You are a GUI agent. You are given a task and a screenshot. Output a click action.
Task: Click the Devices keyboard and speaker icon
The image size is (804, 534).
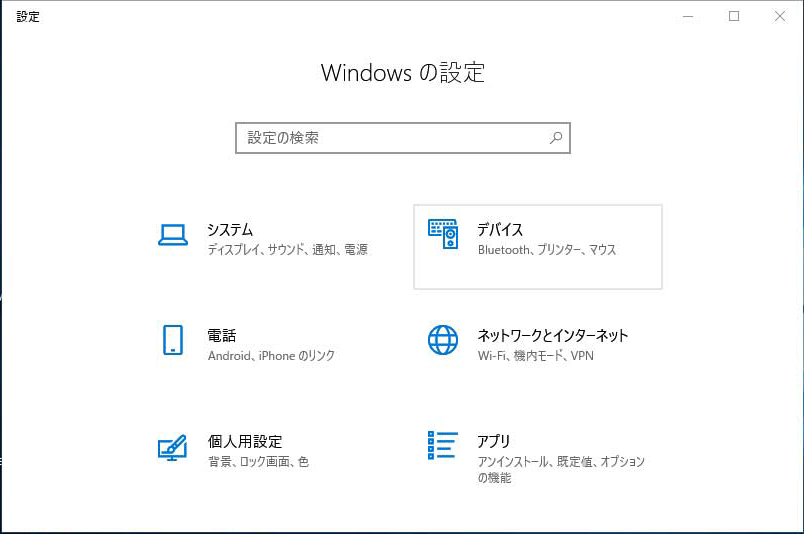[x=443, y=234]
